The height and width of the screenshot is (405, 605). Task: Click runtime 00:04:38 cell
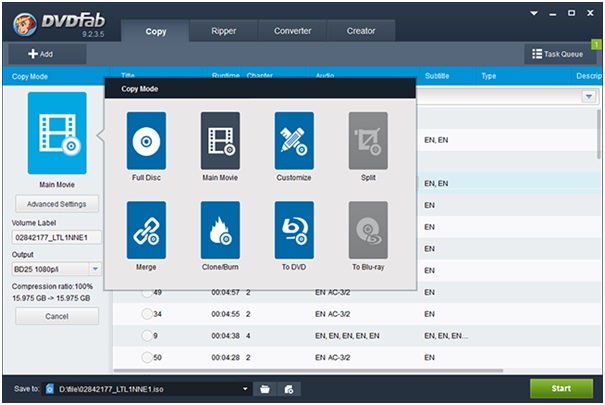225,336
